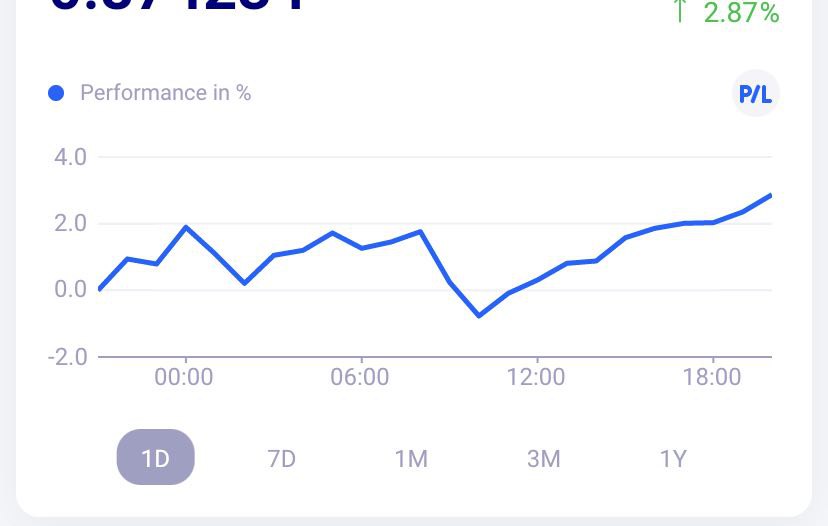Switch to the 1M time range
Image resolution: width=828 pixels, height=526 pixels.
click(x=411, y=458)
